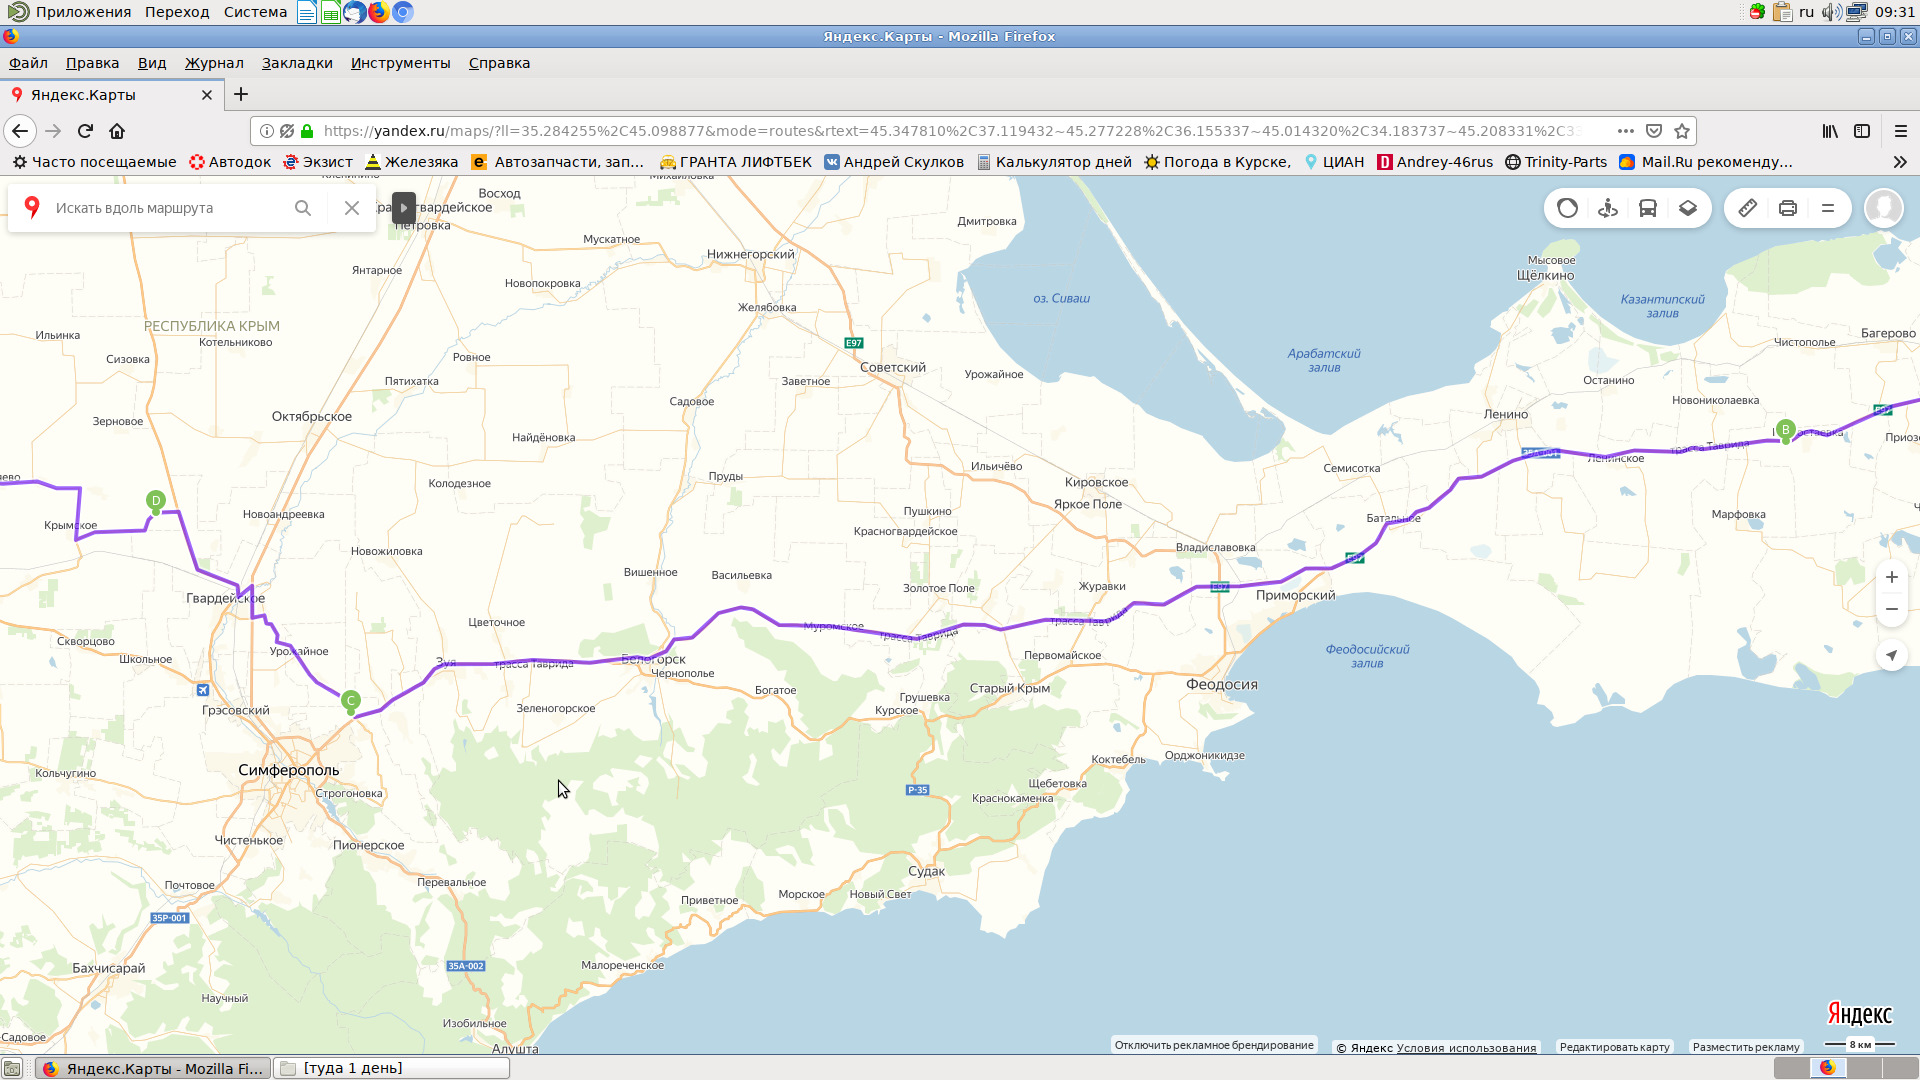Open the Справка menu
Screen dimensions: 1920x1080
click(x=499, y=63)
